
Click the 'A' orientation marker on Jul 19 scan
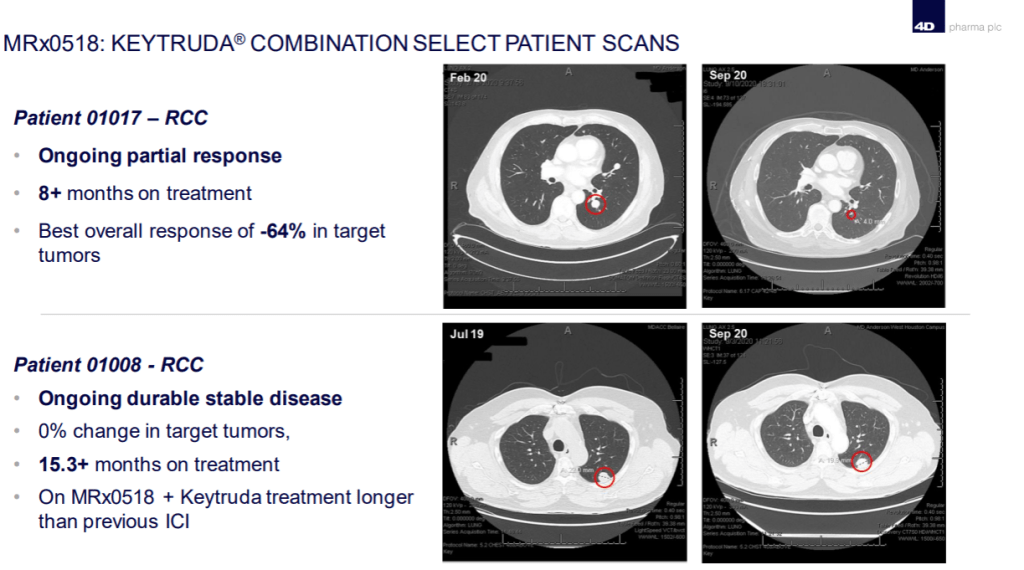tap(567, 331)
